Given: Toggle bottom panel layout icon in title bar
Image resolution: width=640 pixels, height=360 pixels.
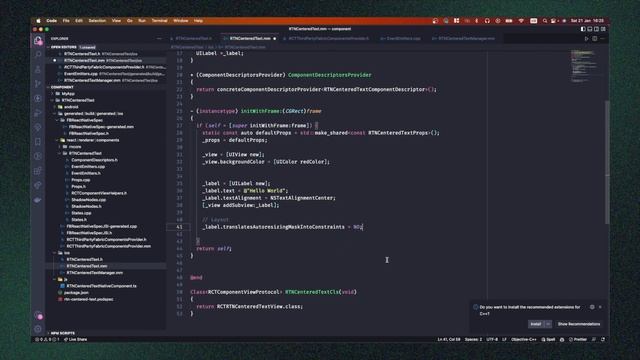Looking at the screenshot, I should click(x=590, y=29).
